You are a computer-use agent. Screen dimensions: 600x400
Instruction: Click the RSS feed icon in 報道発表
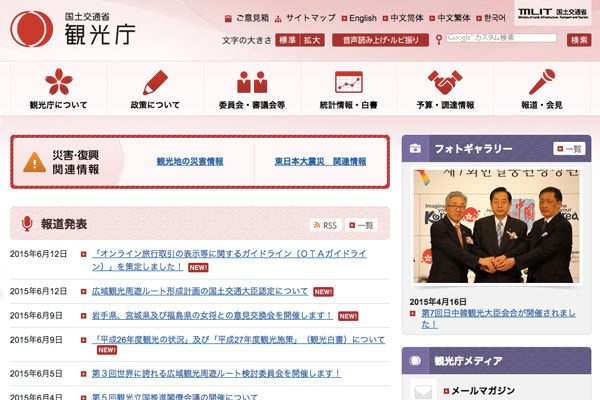tap(316, 225)
